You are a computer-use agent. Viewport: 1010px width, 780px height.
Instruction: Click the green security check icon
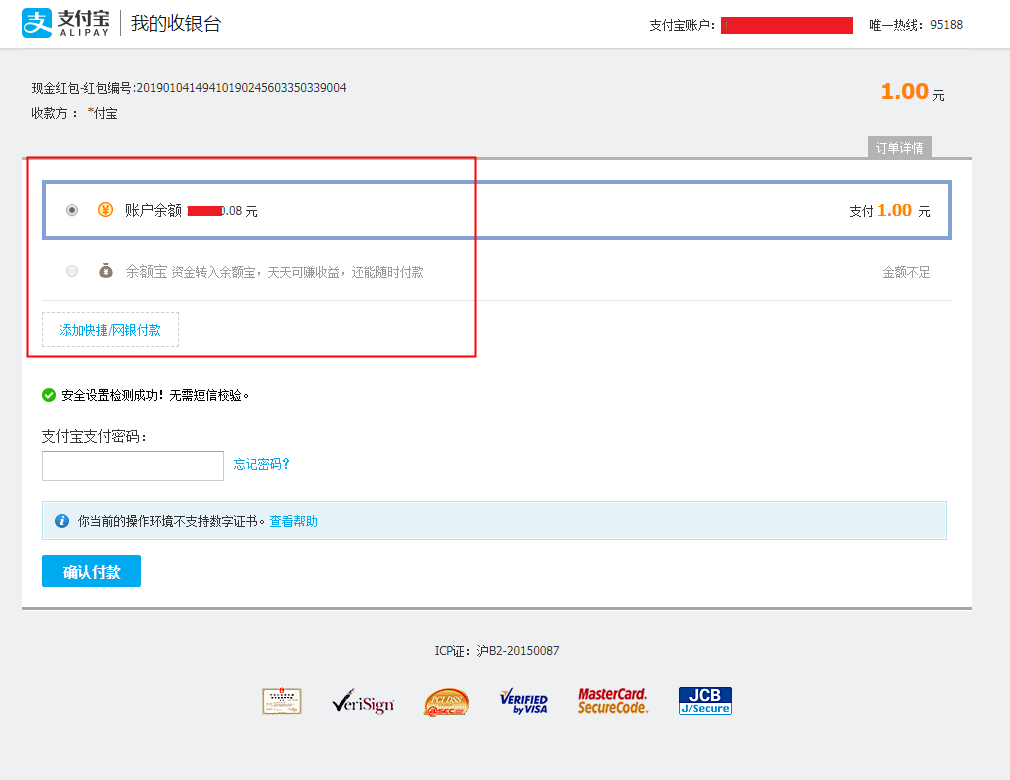(49, 395)
